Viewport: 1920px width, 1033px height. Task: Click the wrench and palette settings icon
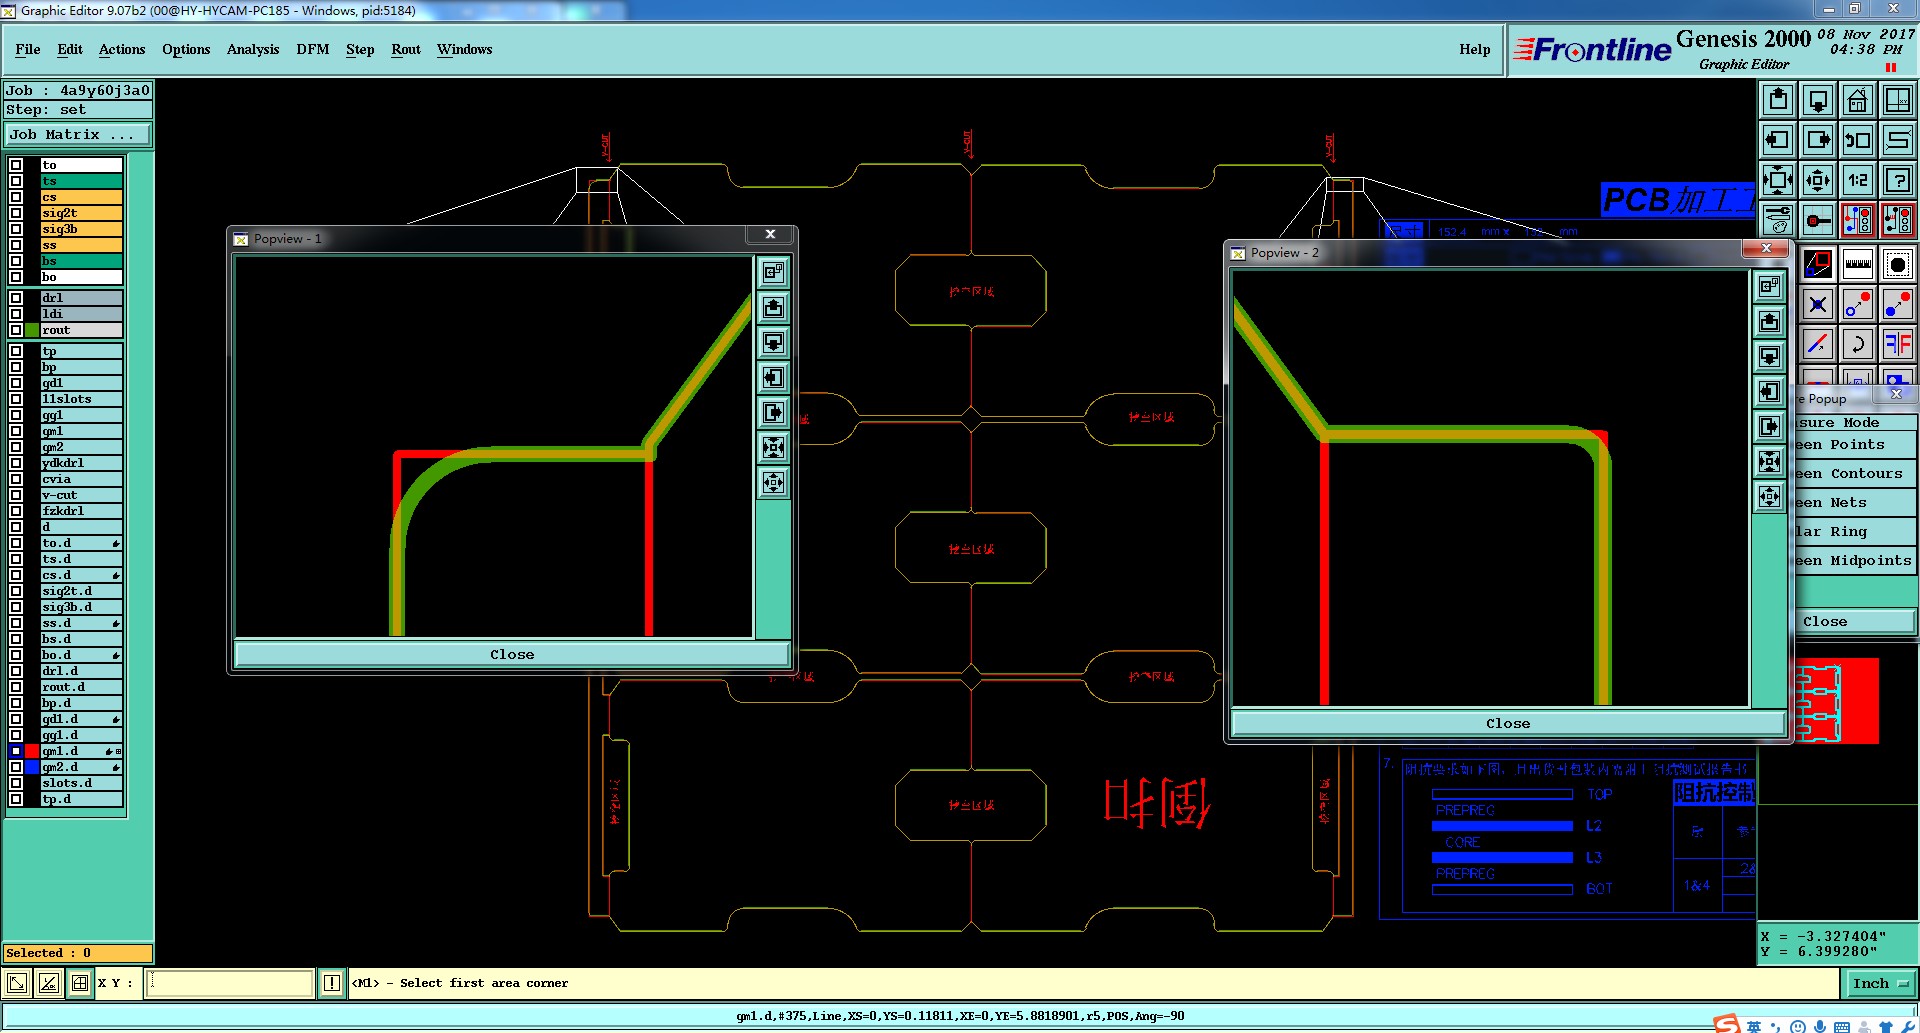1778,219
